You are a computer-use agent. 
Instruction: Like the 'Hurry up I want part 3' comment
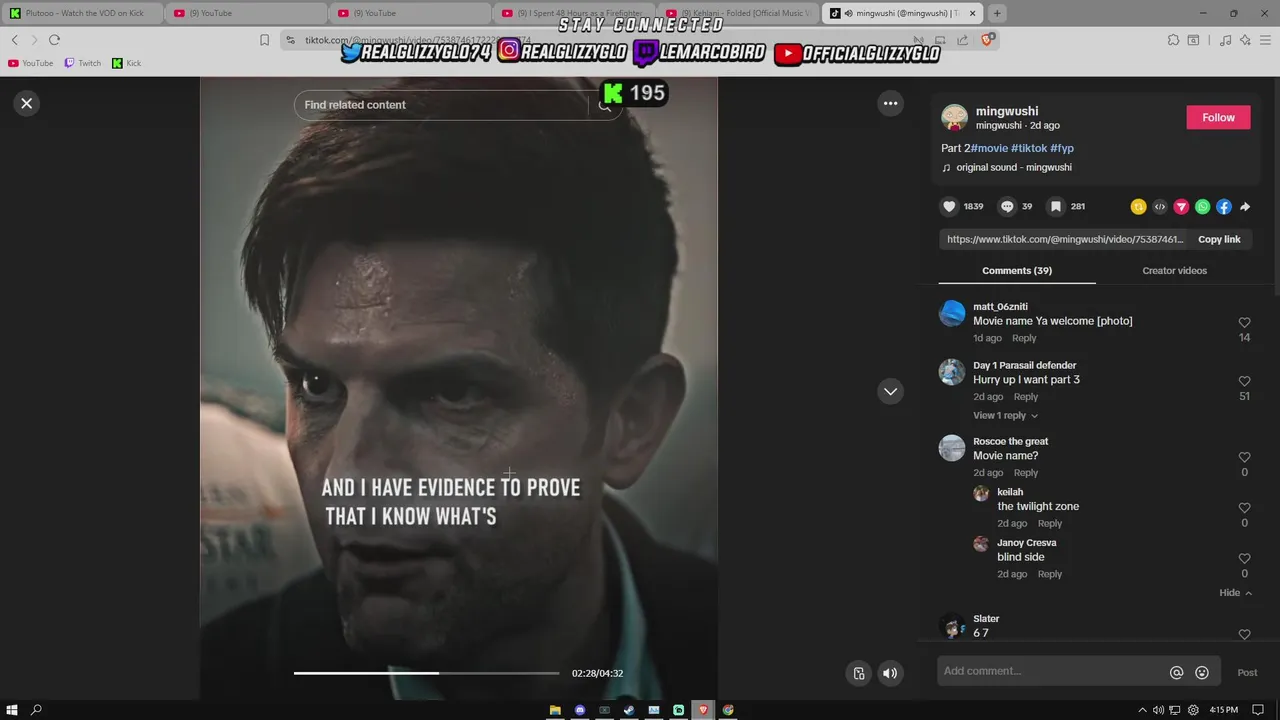click(x=1245, y=382)
